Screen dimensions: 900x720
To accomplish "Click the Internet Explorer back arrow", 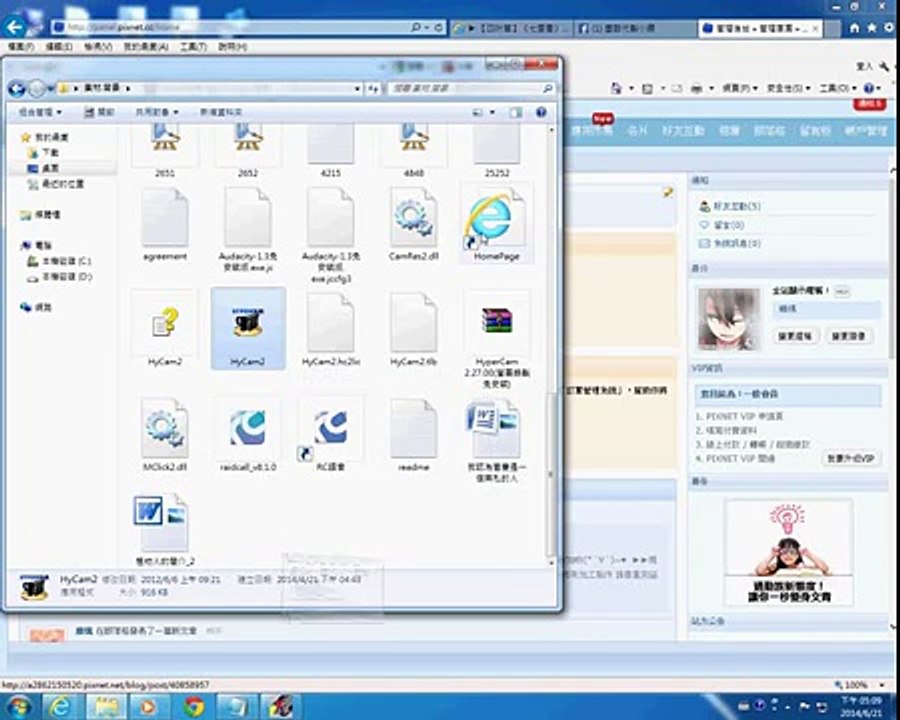I will [15, 26].
